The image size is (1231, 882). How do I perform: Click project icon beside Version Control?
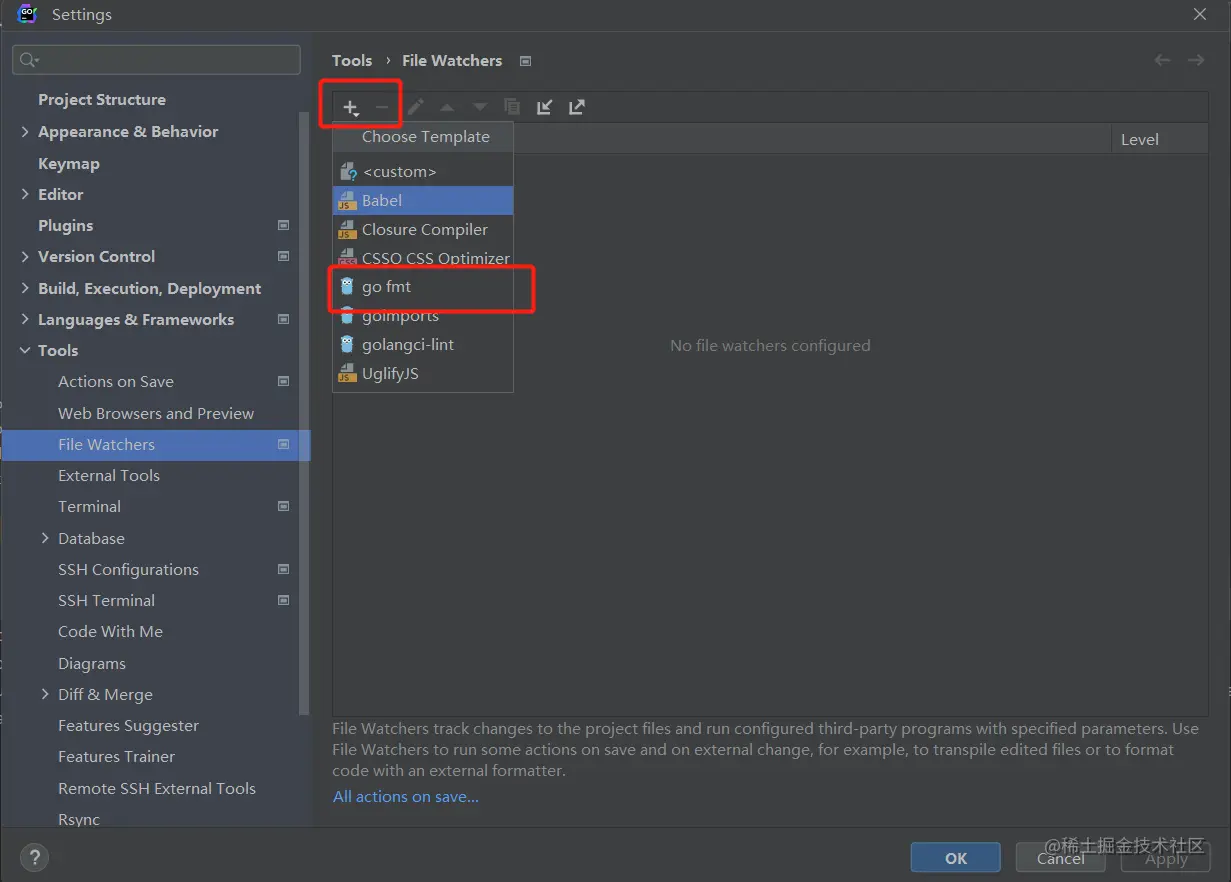(x=283, y=257)
